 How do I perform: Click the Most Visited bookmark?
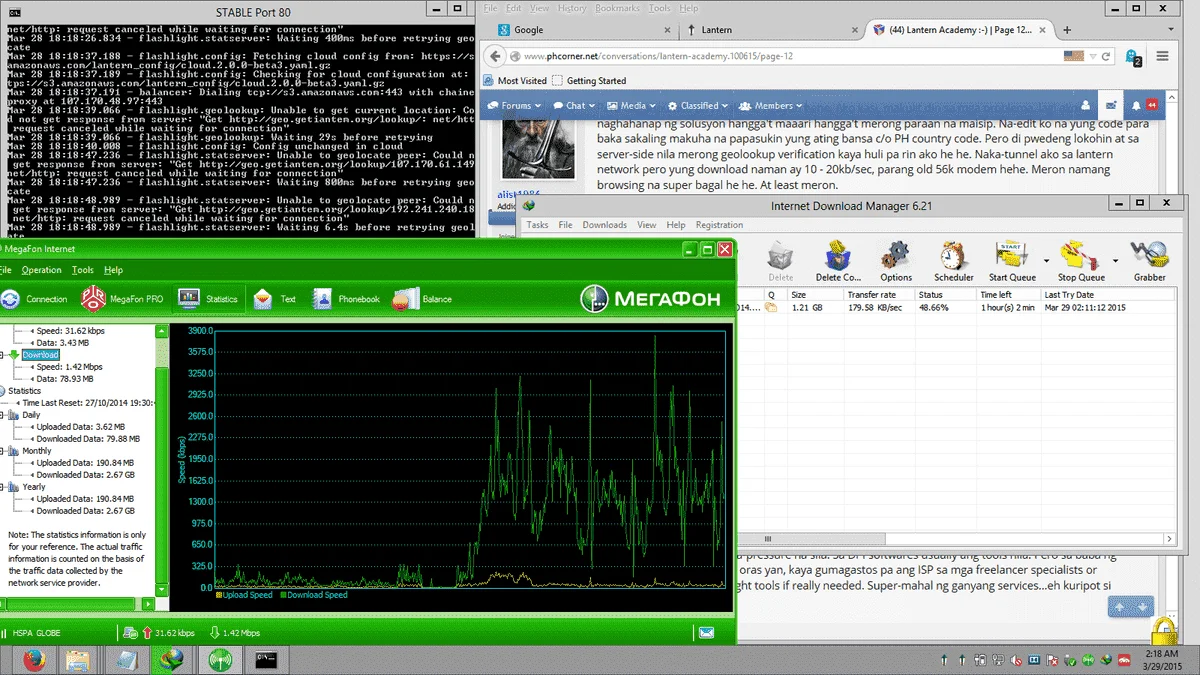pos(515,81)
